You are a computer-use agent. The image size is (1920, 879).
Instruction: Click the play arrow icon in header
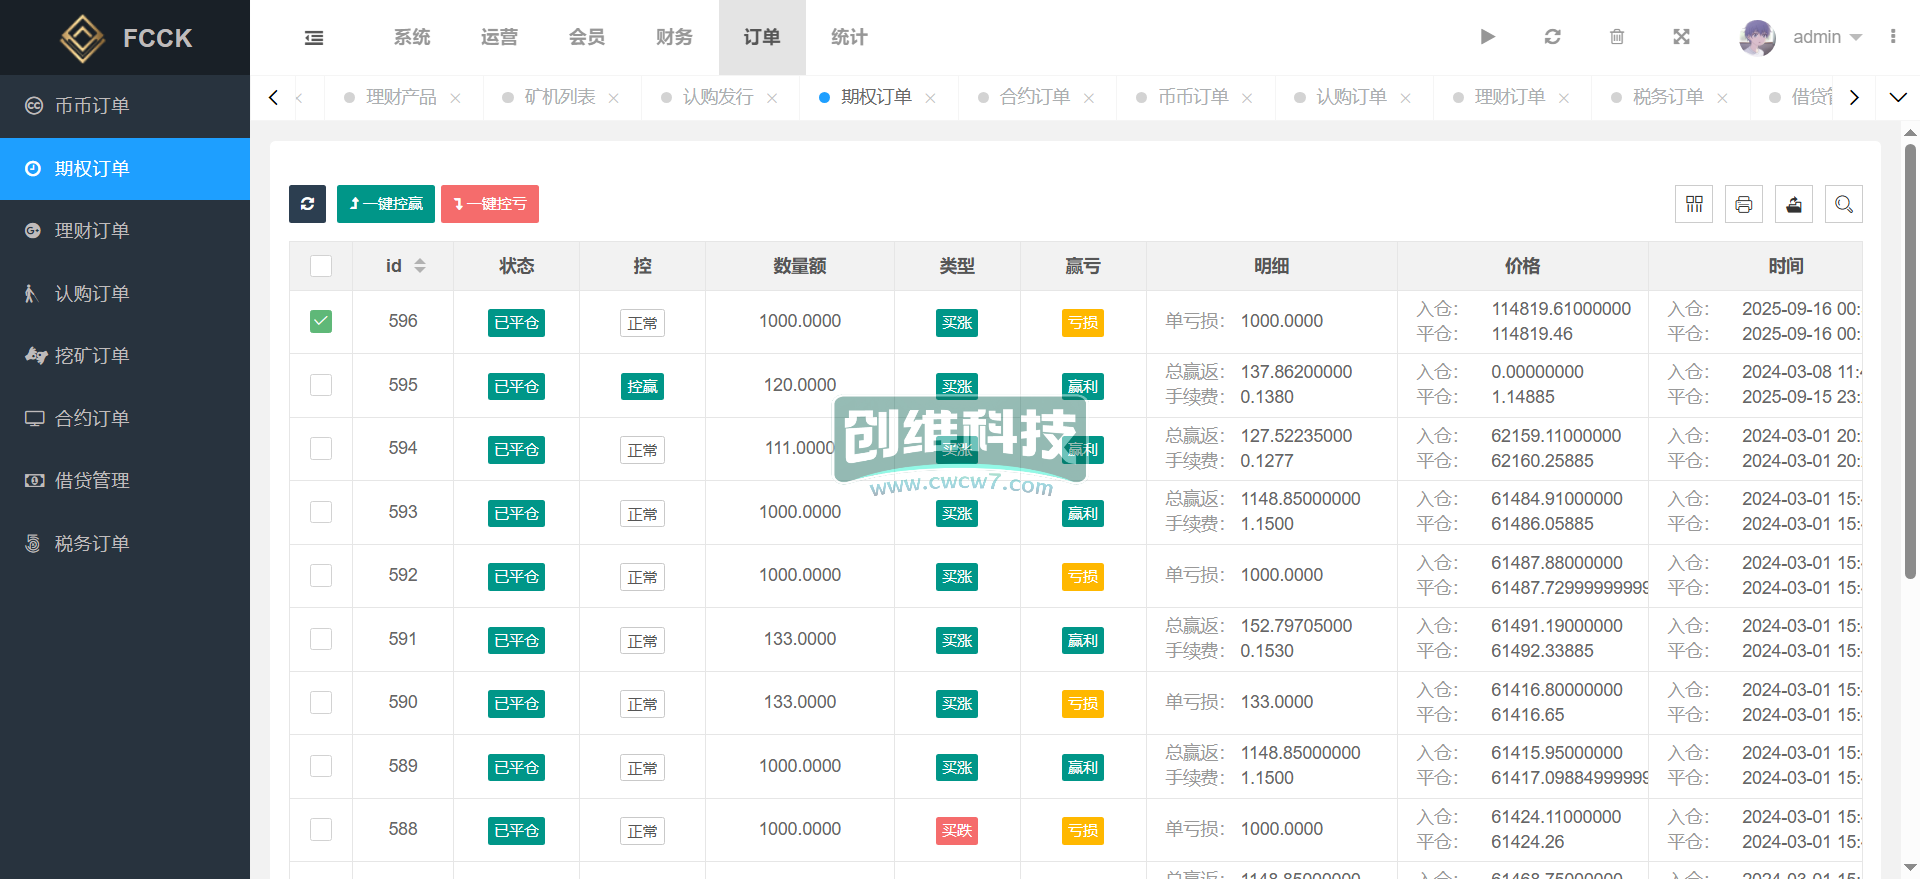(x=1487, y=37)
